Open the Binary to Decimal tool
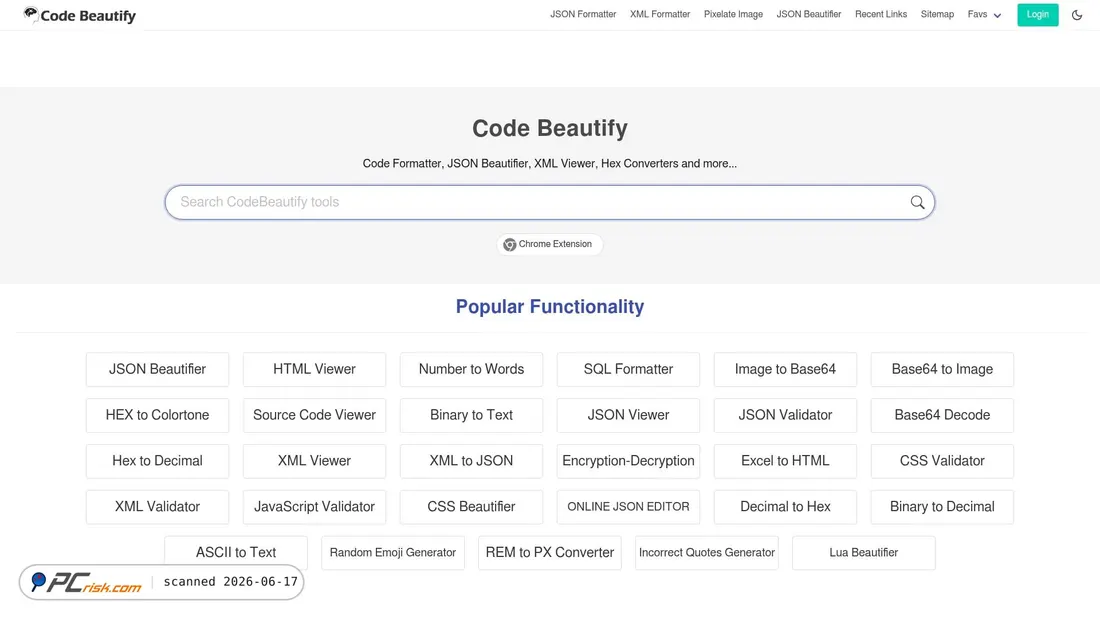Screen dimensions: 1100x619 tap(942, 507)
